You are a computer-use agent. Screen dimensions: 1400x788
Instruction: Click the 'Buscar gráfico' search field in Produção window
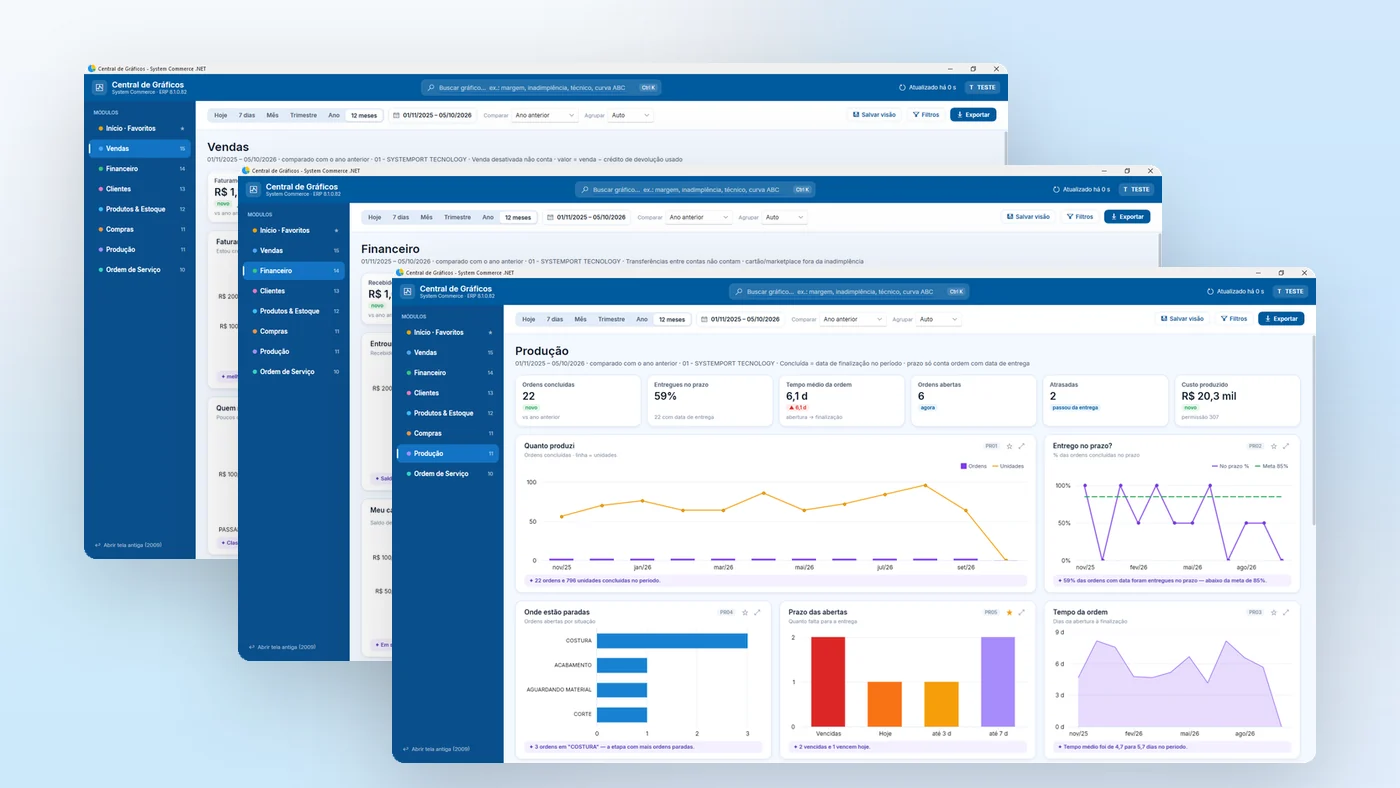pyautogui.click(x=849, y=291)
